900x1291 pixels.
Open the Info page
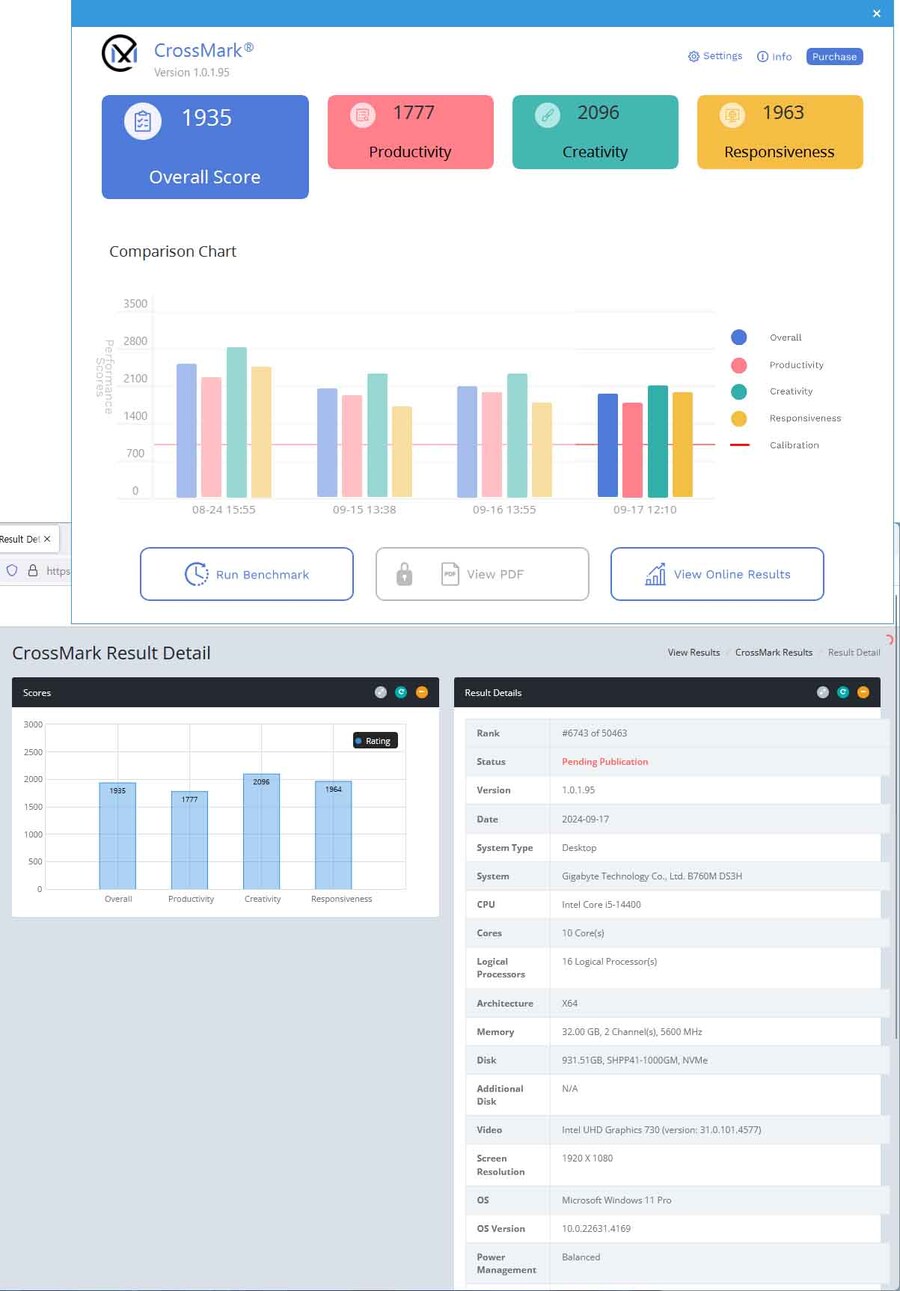click(774, 57)
